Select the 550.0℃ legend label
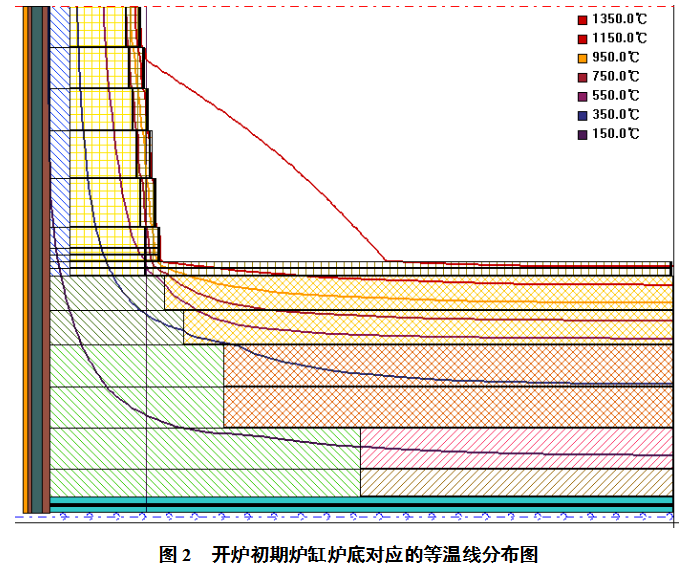 (616, 96)
